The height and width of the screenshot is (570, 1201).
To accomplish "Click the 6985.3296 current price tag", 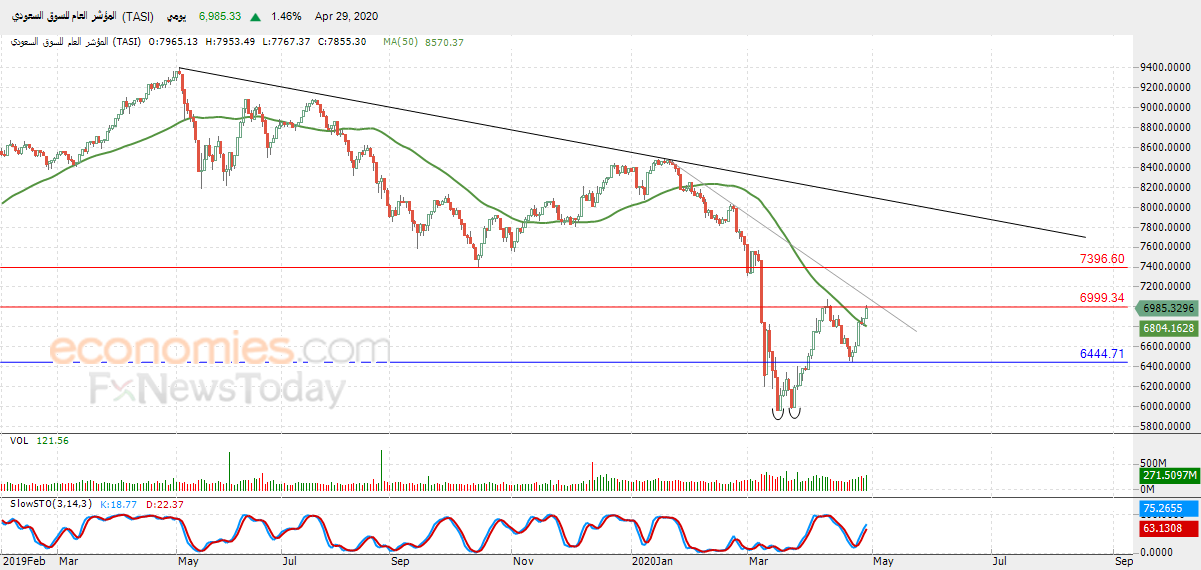I will point(1166,308).
